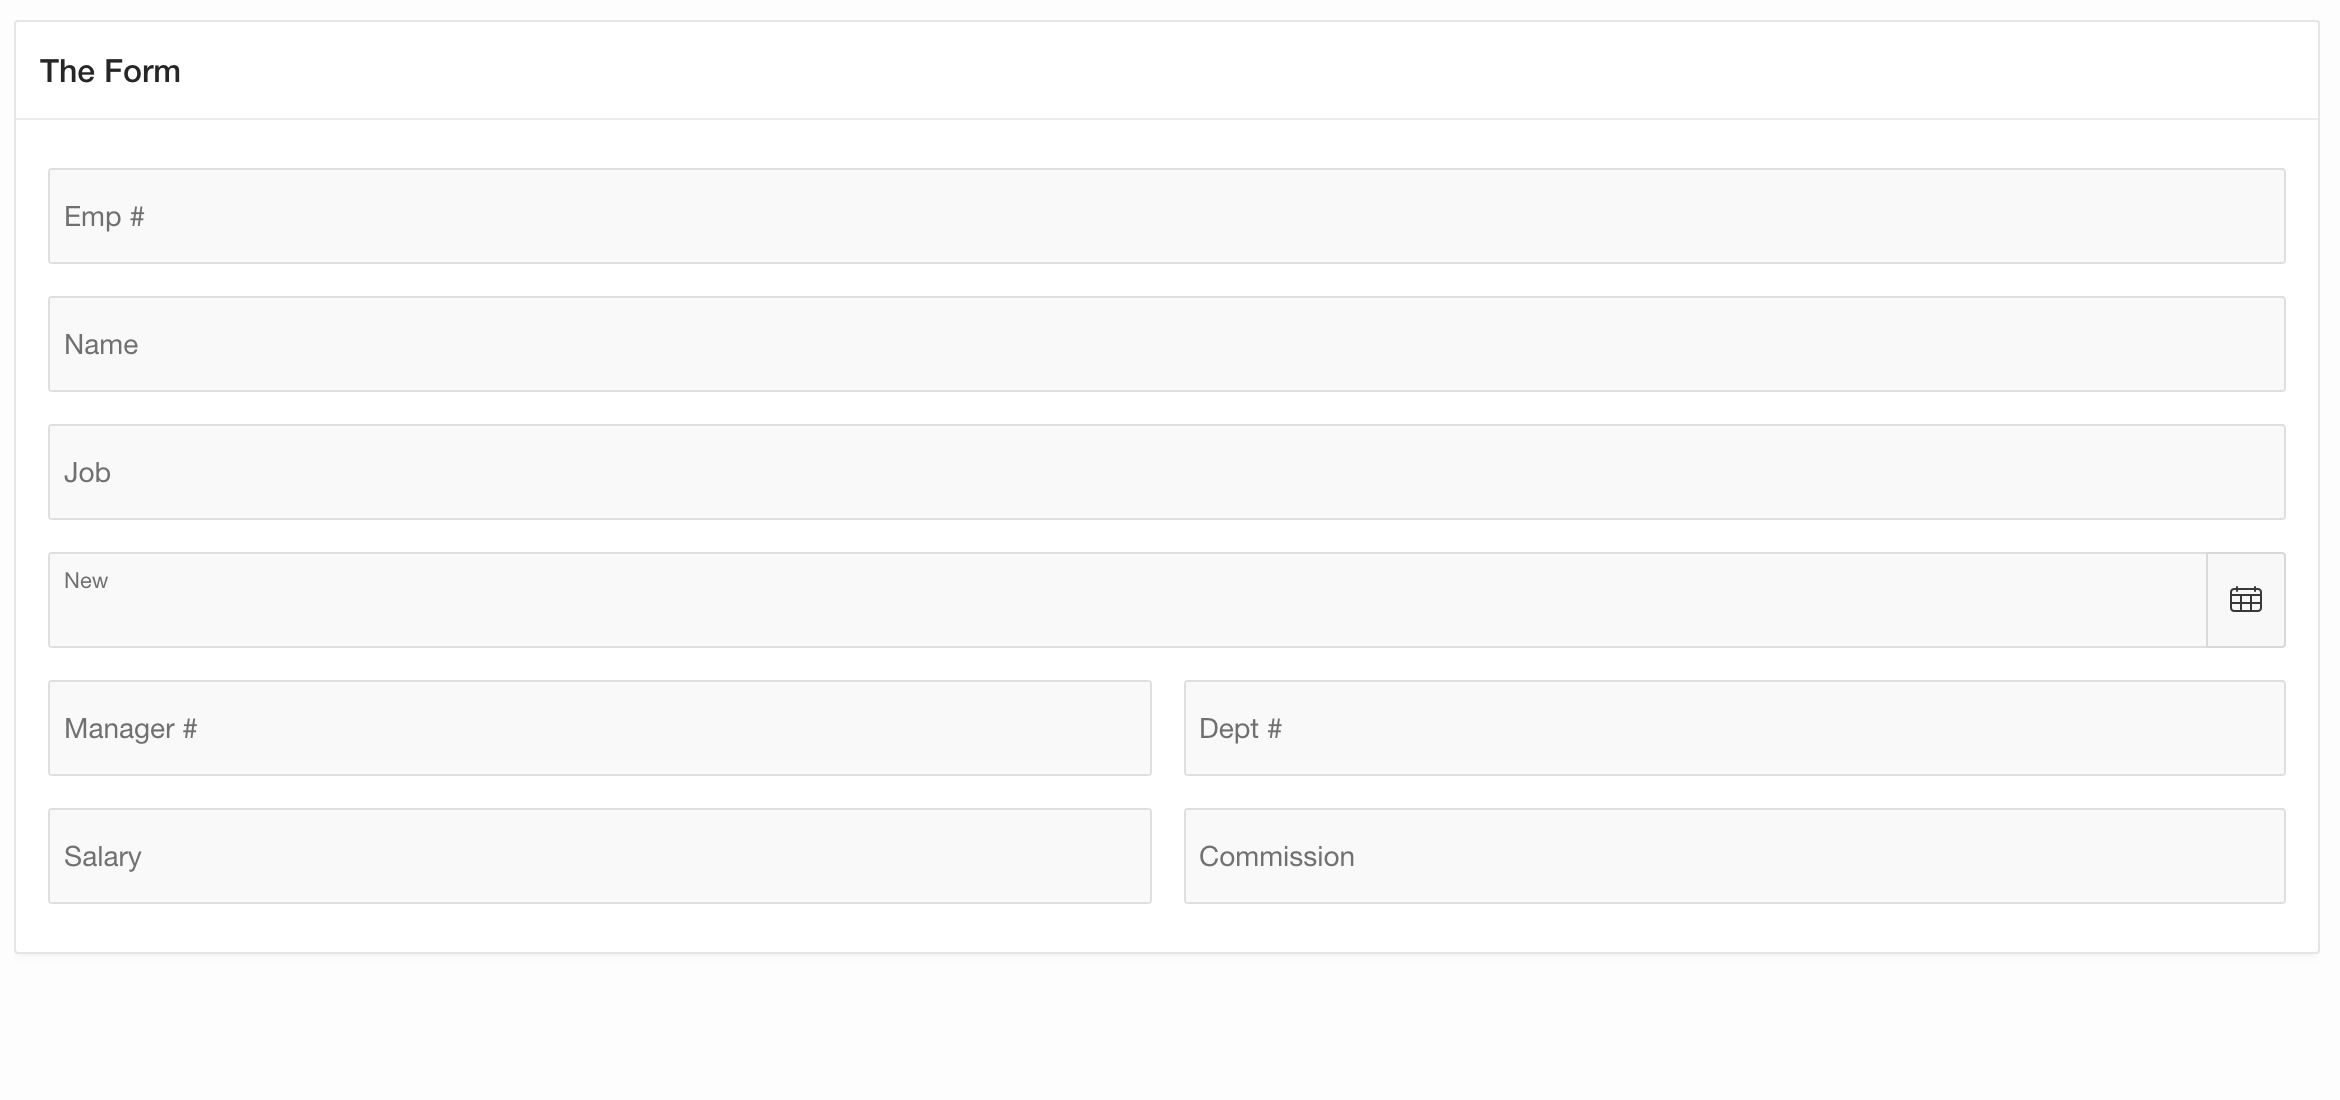Viewport: 2340px width, 1100px height.
Task: Click the 'Name' placeholder text
Action: (101, 345)
